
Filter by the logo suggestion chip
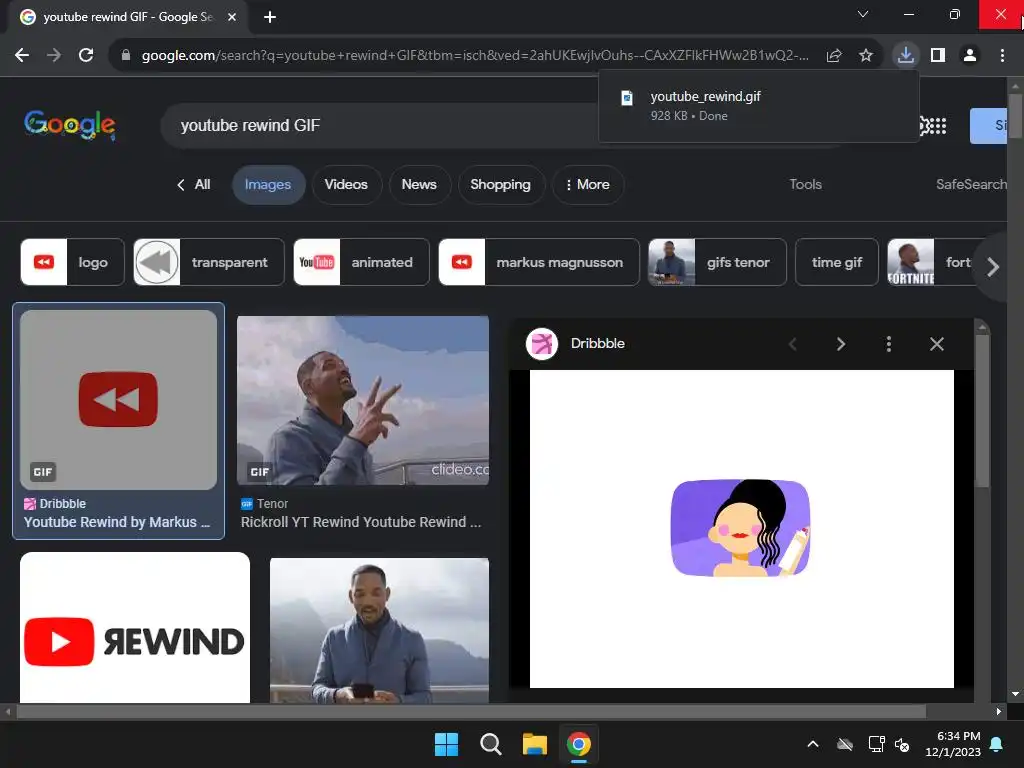click(x=72, y=263)
